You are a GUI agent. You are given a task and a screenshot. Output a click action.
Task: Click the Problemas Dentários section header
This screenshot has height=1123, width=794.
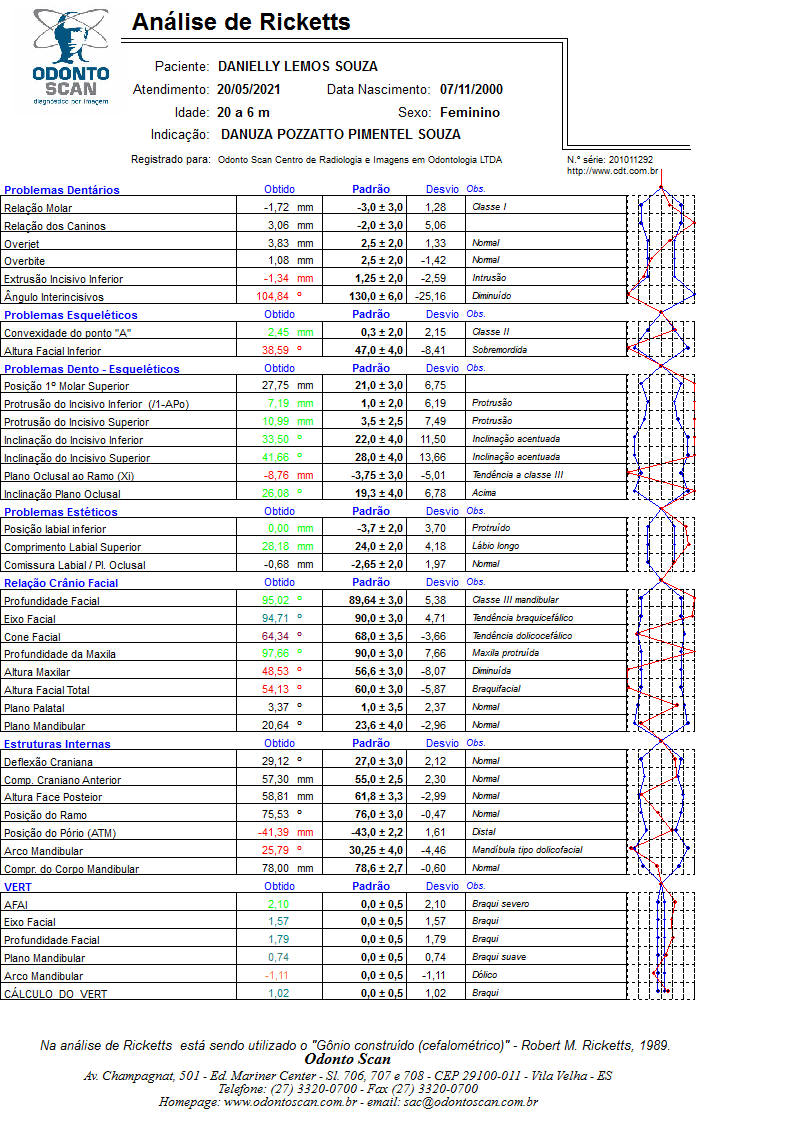62,190
